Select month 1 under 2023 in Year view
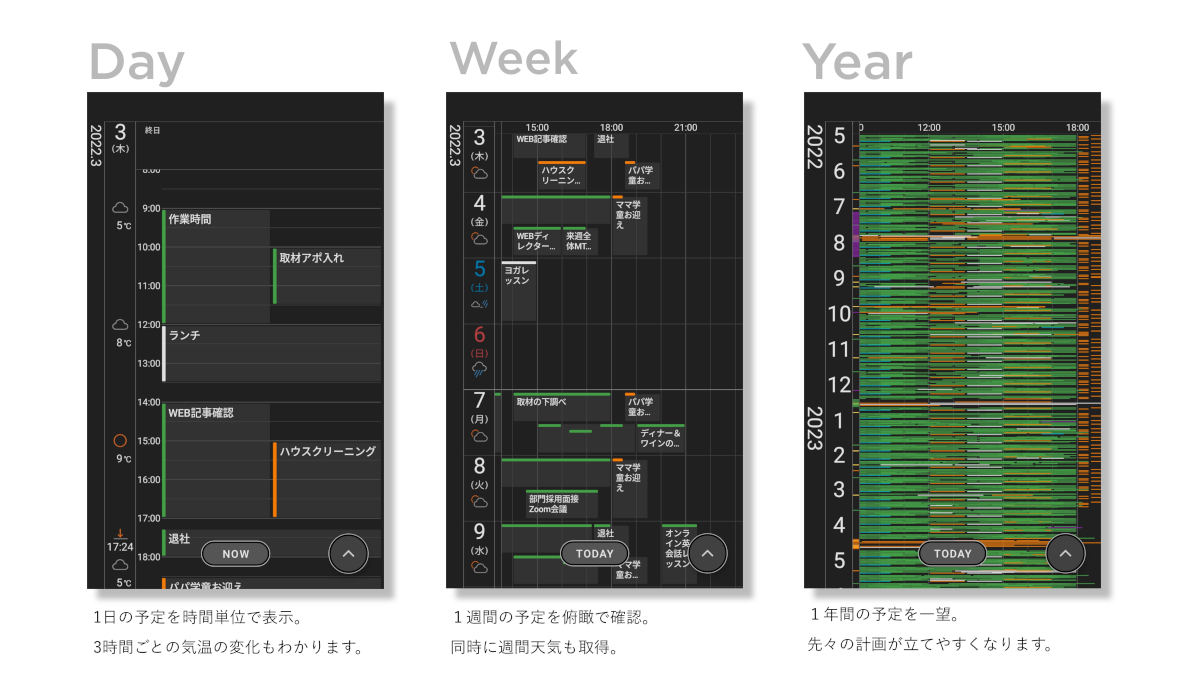1200x680 pixels. [839, 419]
